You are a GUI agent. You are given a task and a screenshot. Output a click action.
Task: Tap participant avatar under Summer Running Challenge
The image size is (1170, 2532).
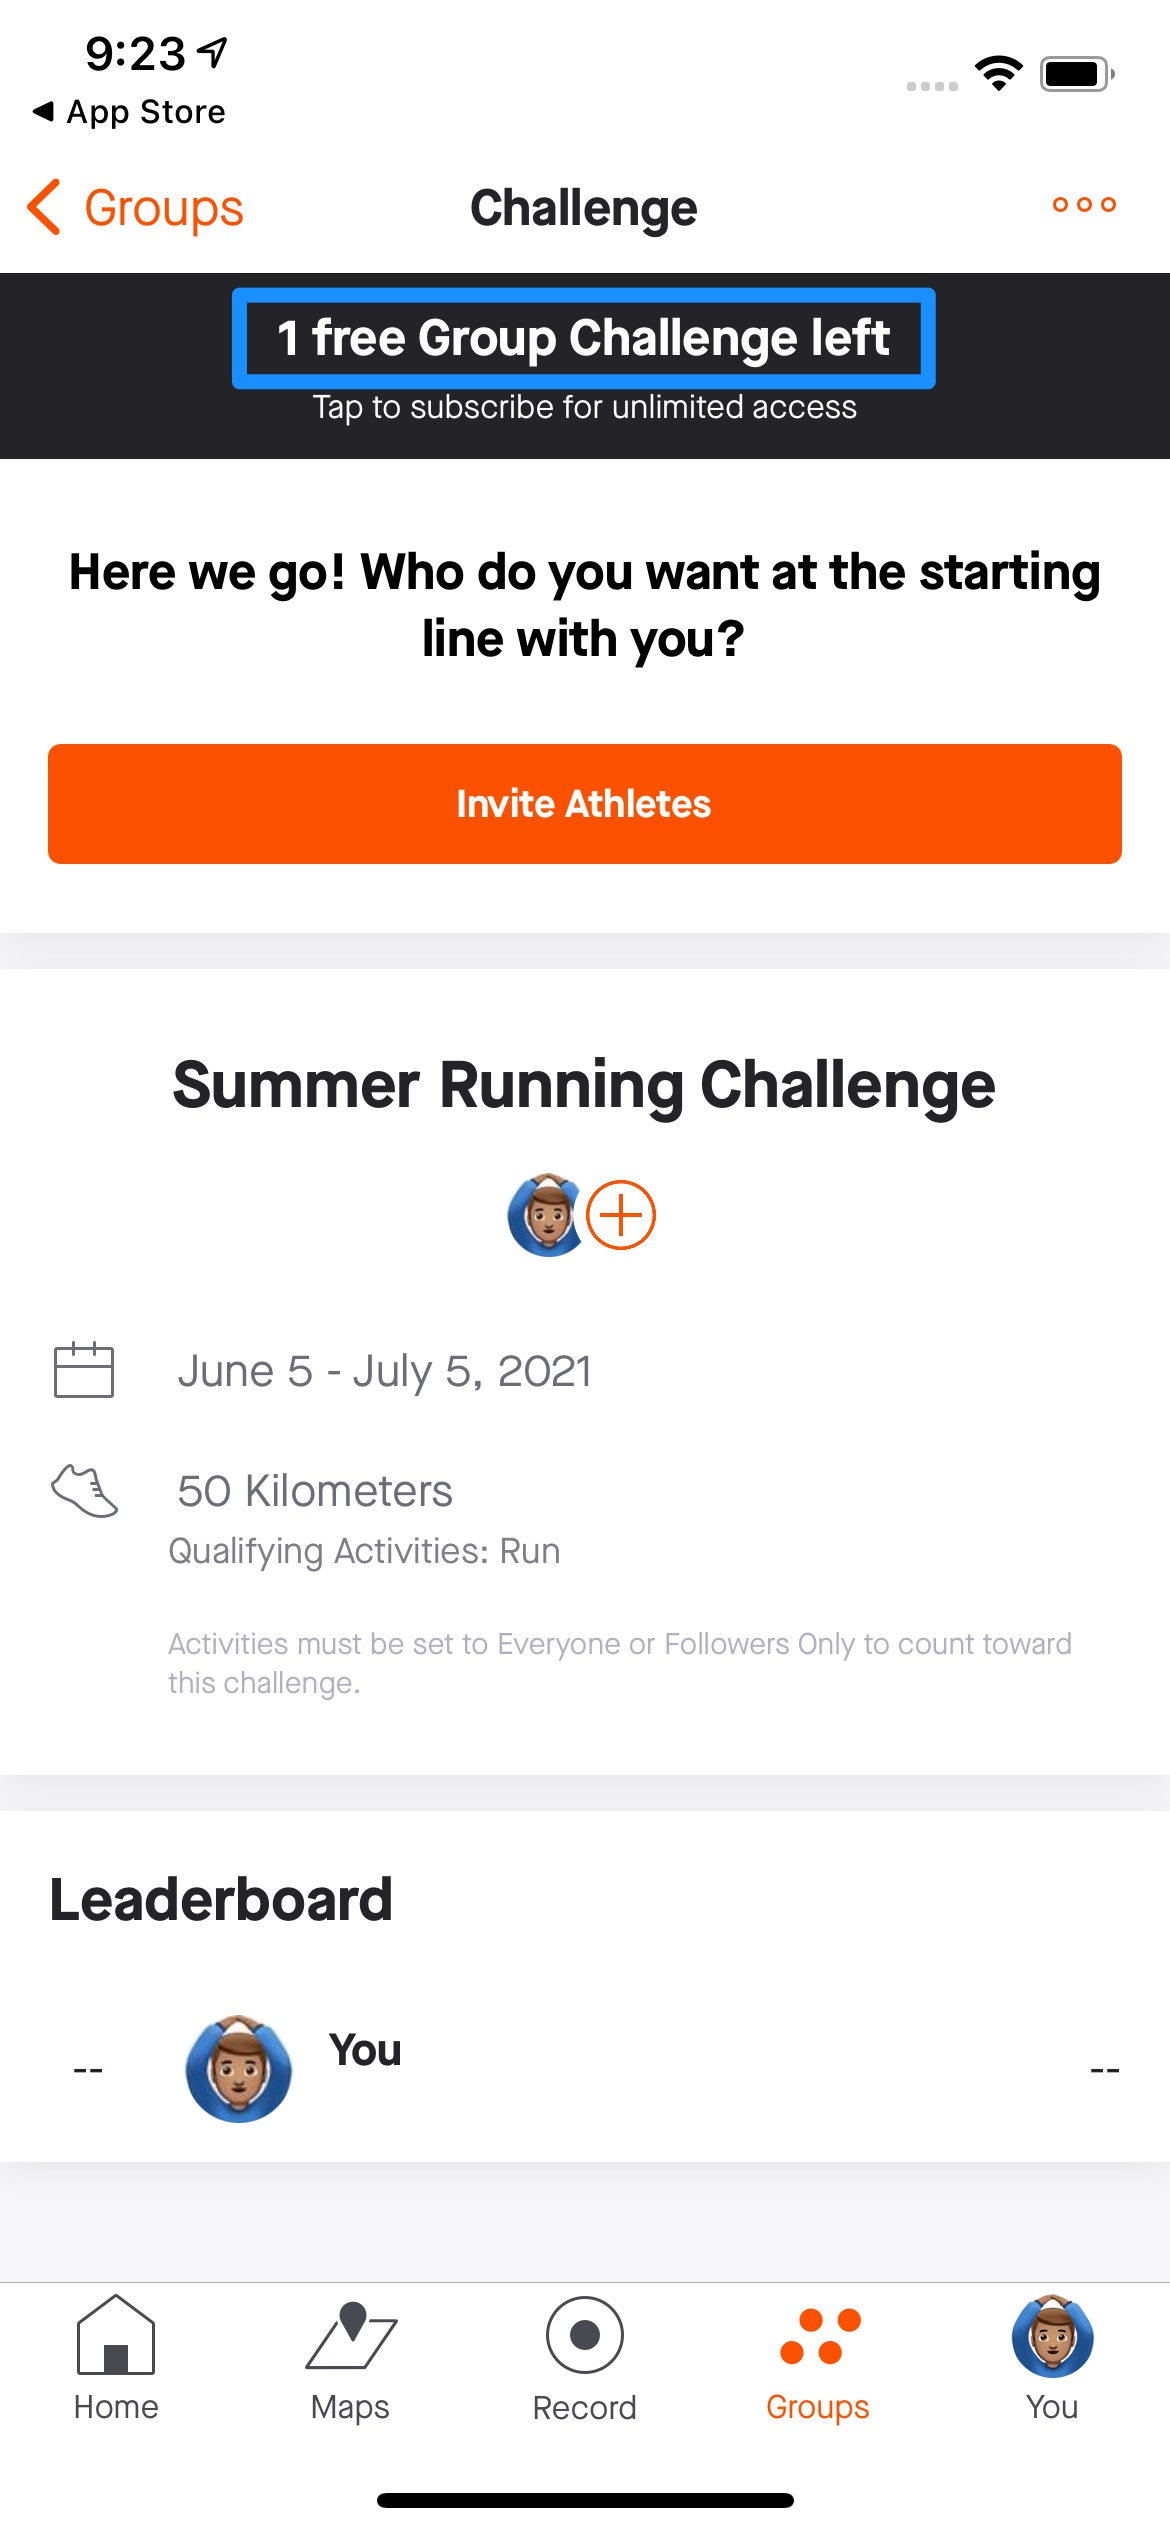(x=546, y=1215)
